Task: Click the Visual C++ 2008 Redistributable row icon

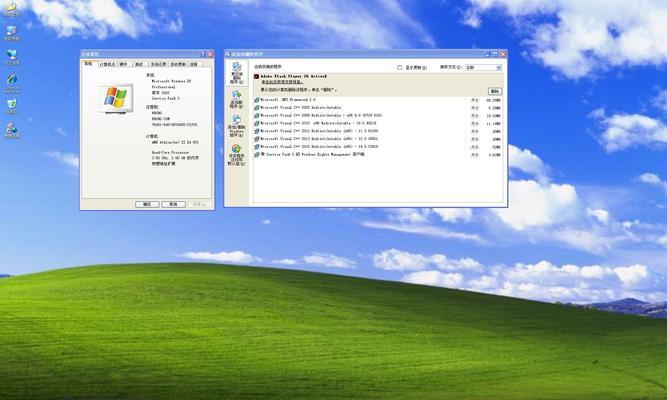Action: click(257, 115)
